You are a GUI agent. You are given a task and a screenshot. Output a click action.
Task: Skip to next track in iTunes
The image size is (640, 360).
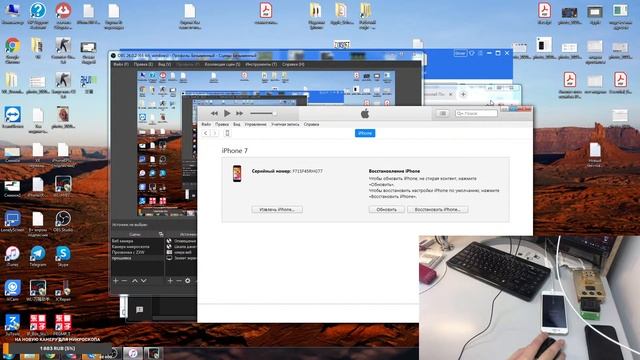click(240, 113)
